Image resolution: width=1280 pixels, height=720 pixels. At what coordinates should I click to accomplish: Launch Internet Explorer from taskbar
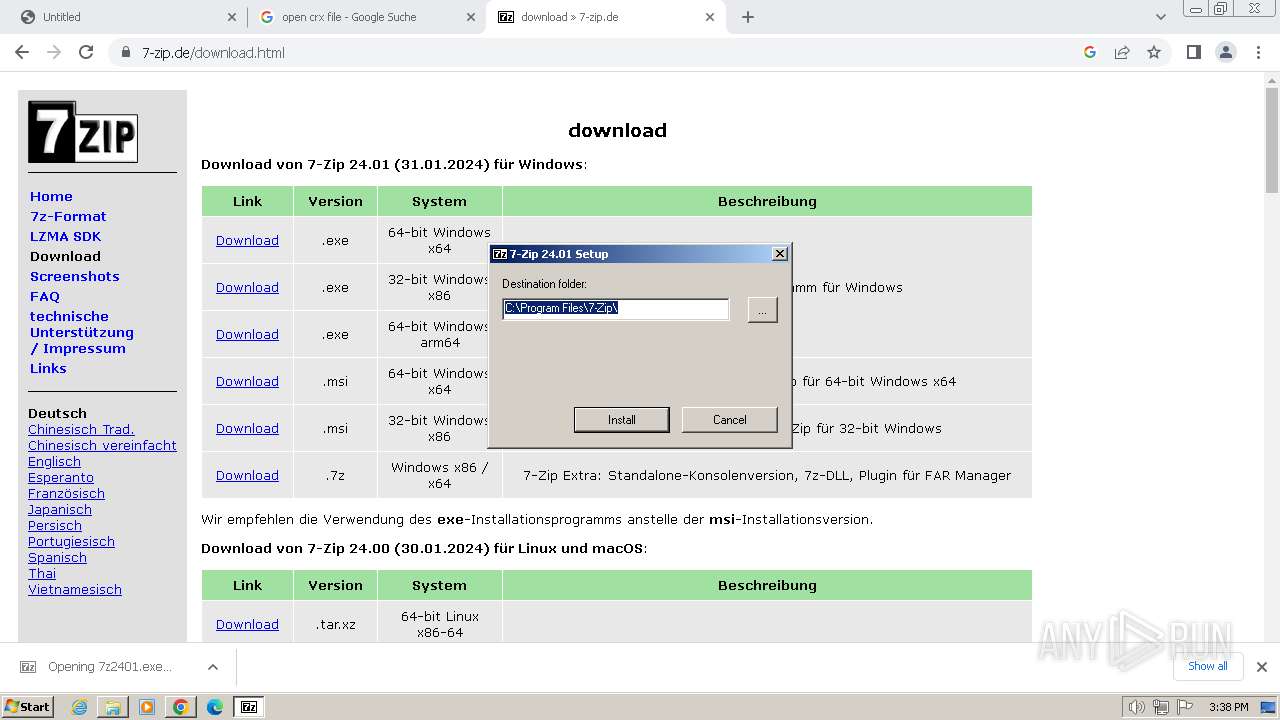pos(79,707)
